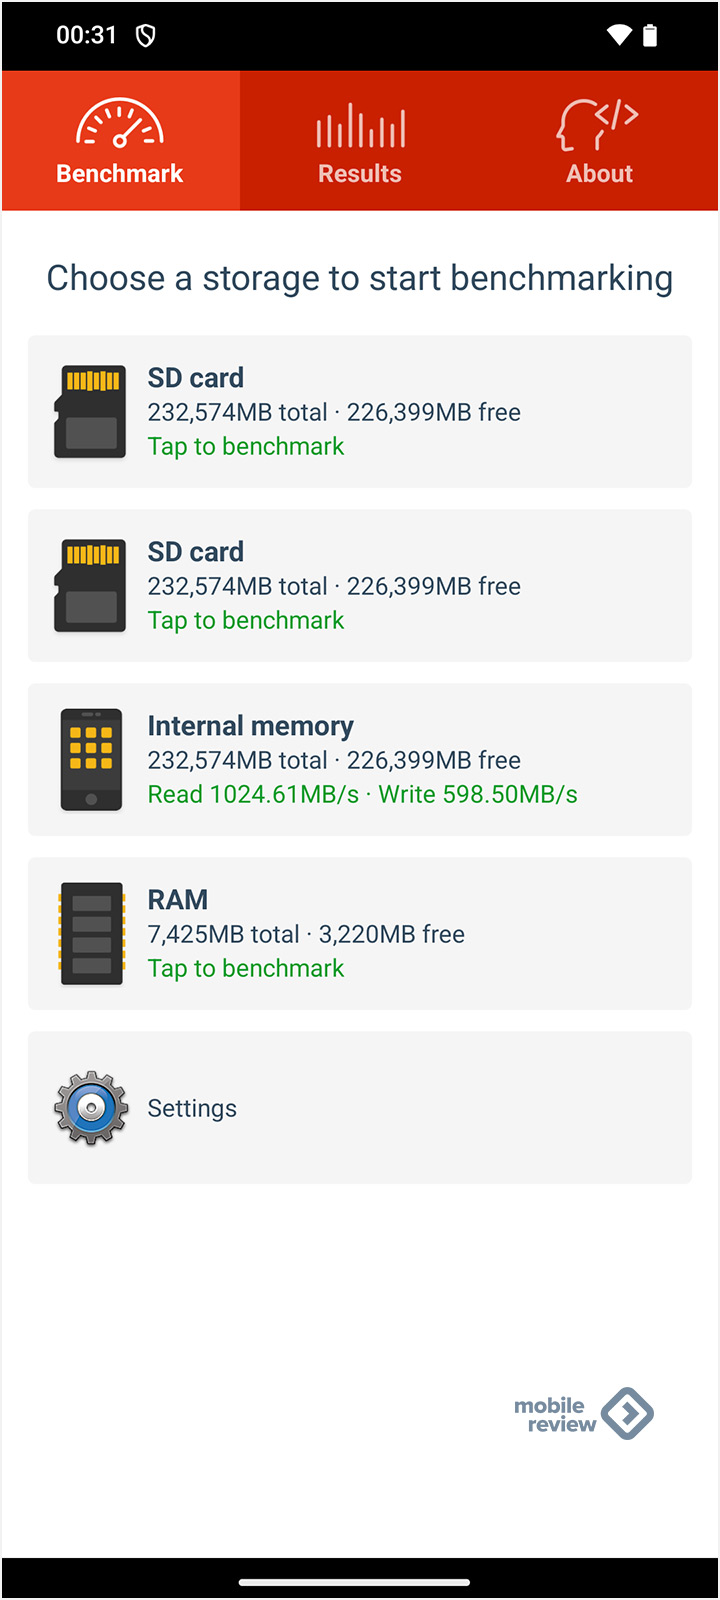Tap the VPN shield status icon
The height and width of the screenshot is (1600, 720).
click(146, 36)
